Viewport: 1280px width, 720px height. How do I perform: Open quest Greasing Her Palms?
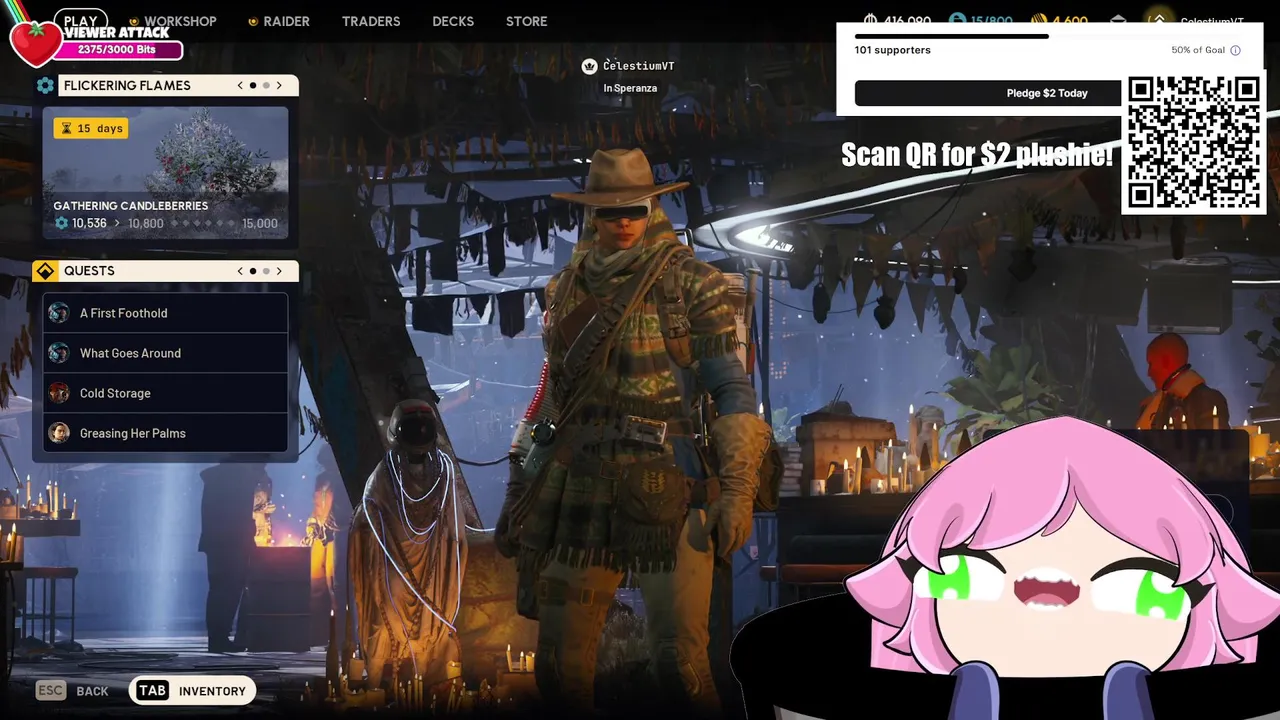click(x=165, y=433)
